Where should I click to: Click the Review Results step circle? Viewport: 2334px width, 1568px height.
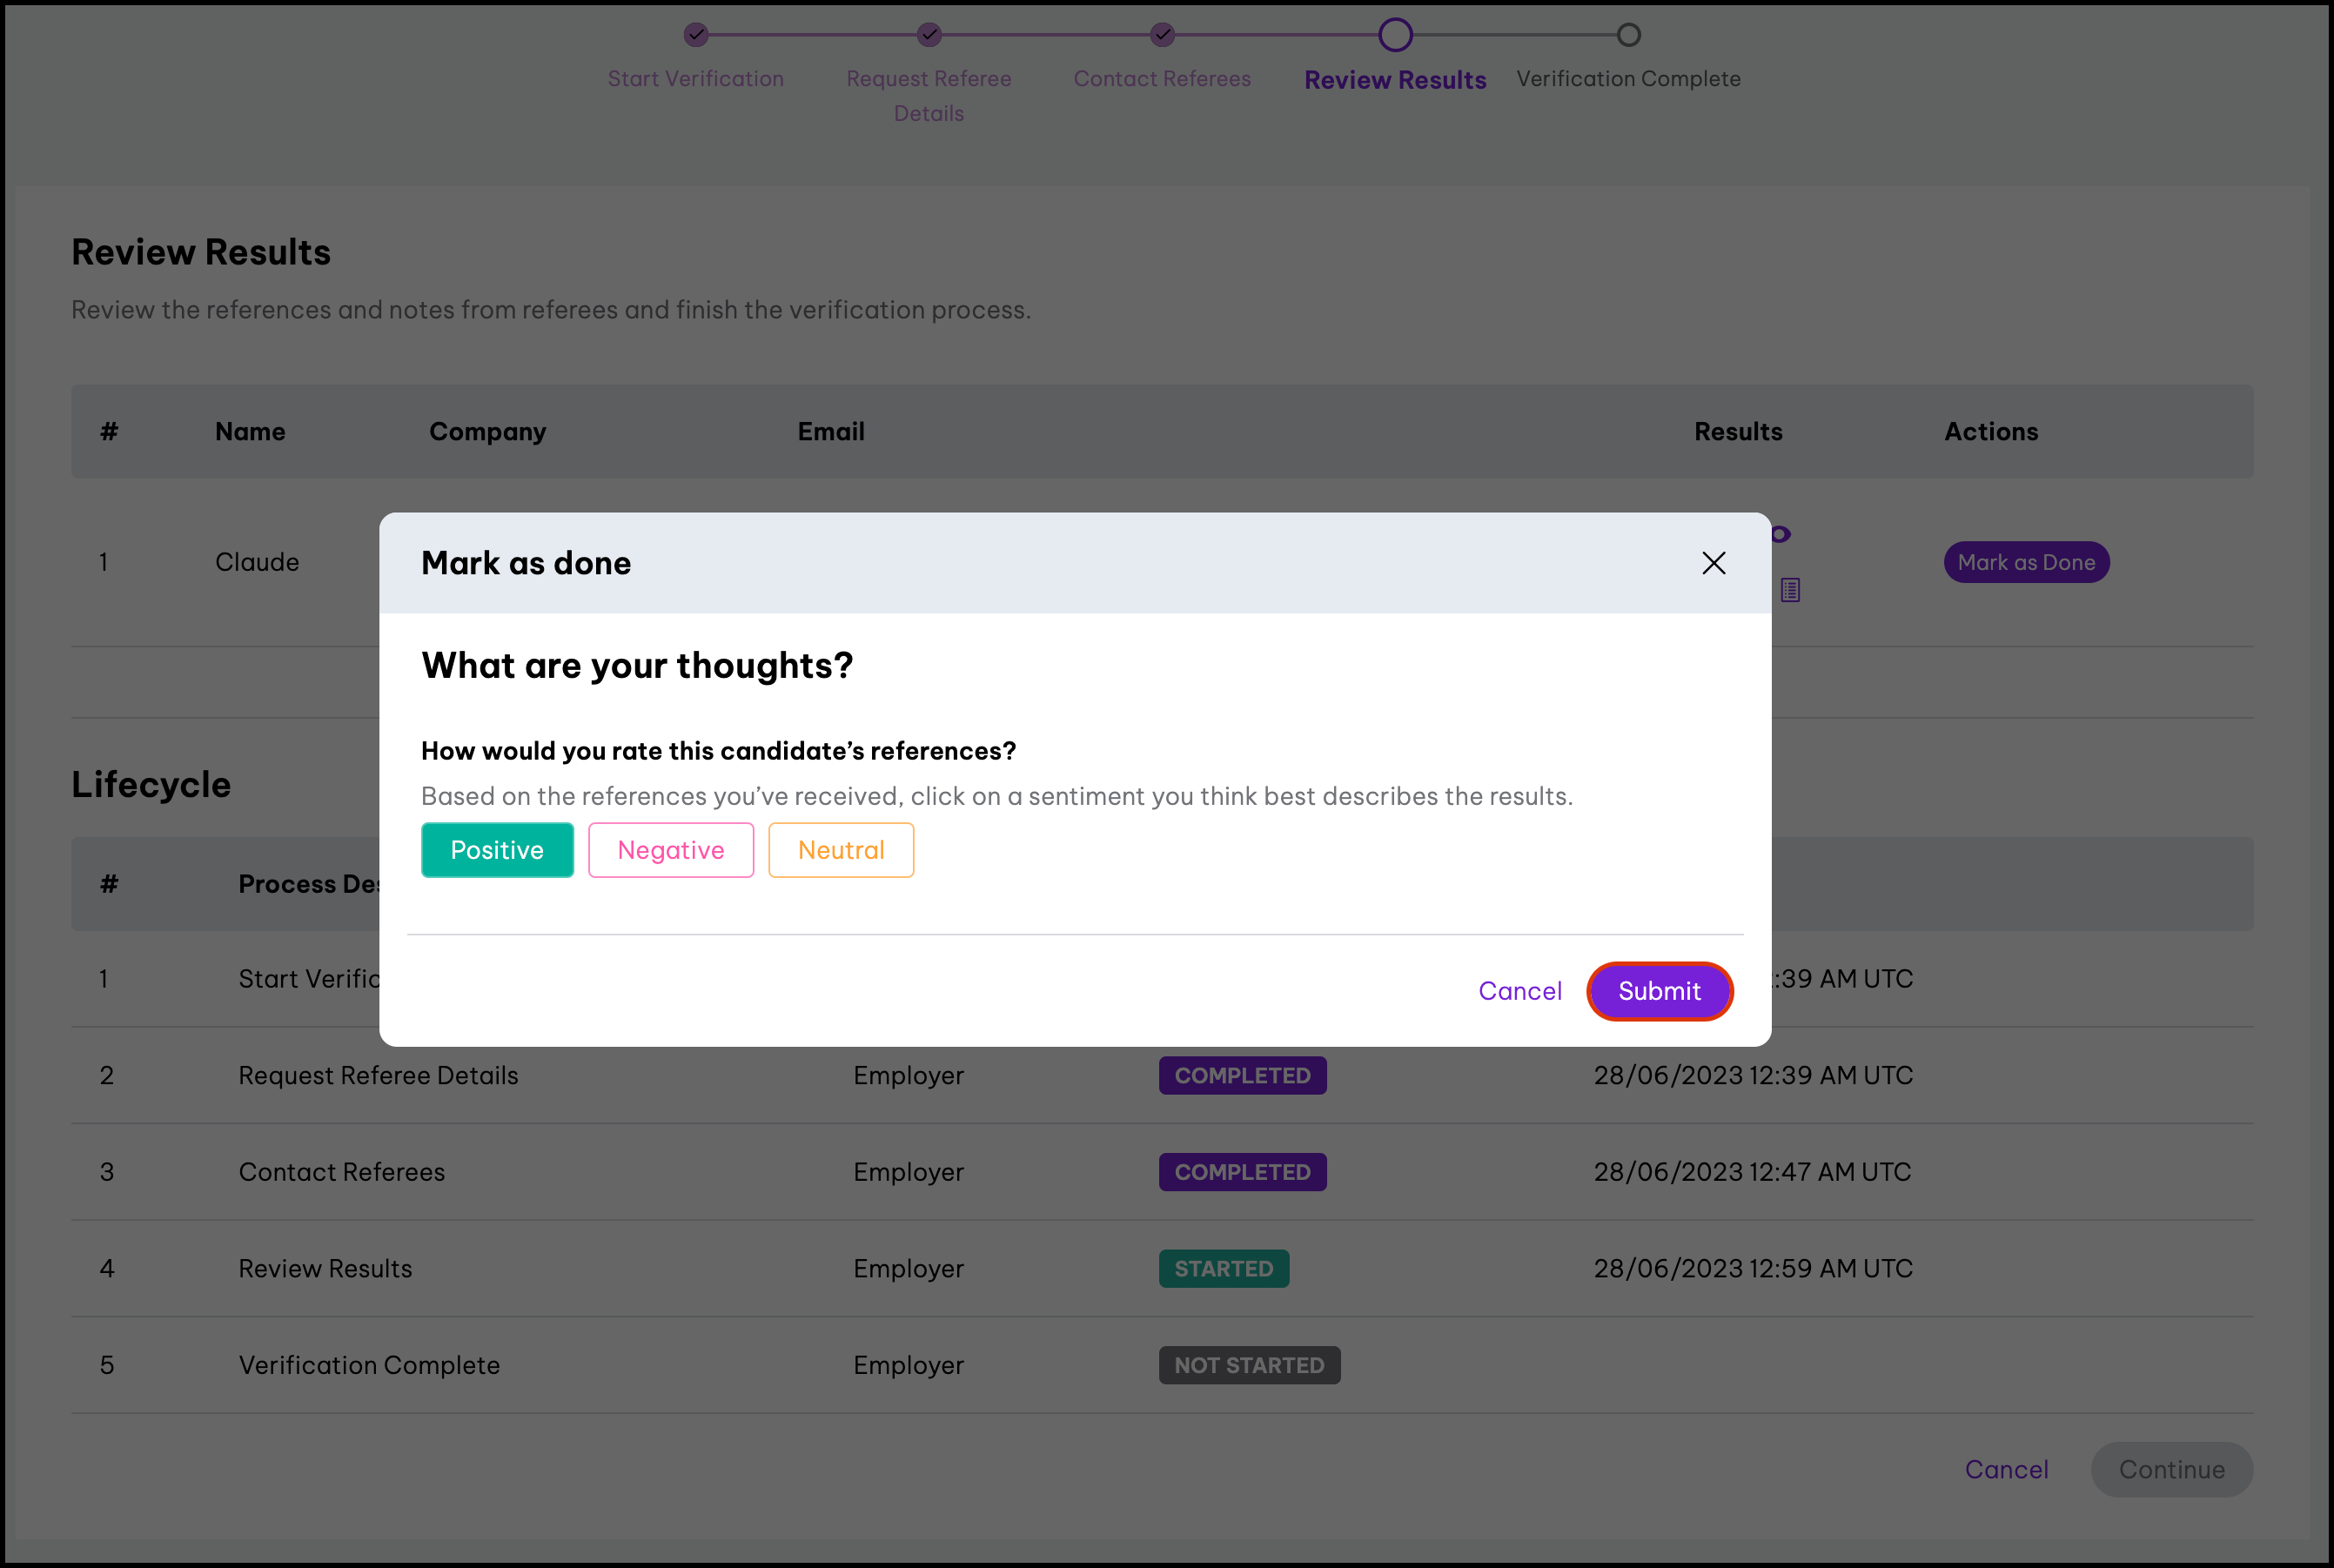tap(1395, 35)
